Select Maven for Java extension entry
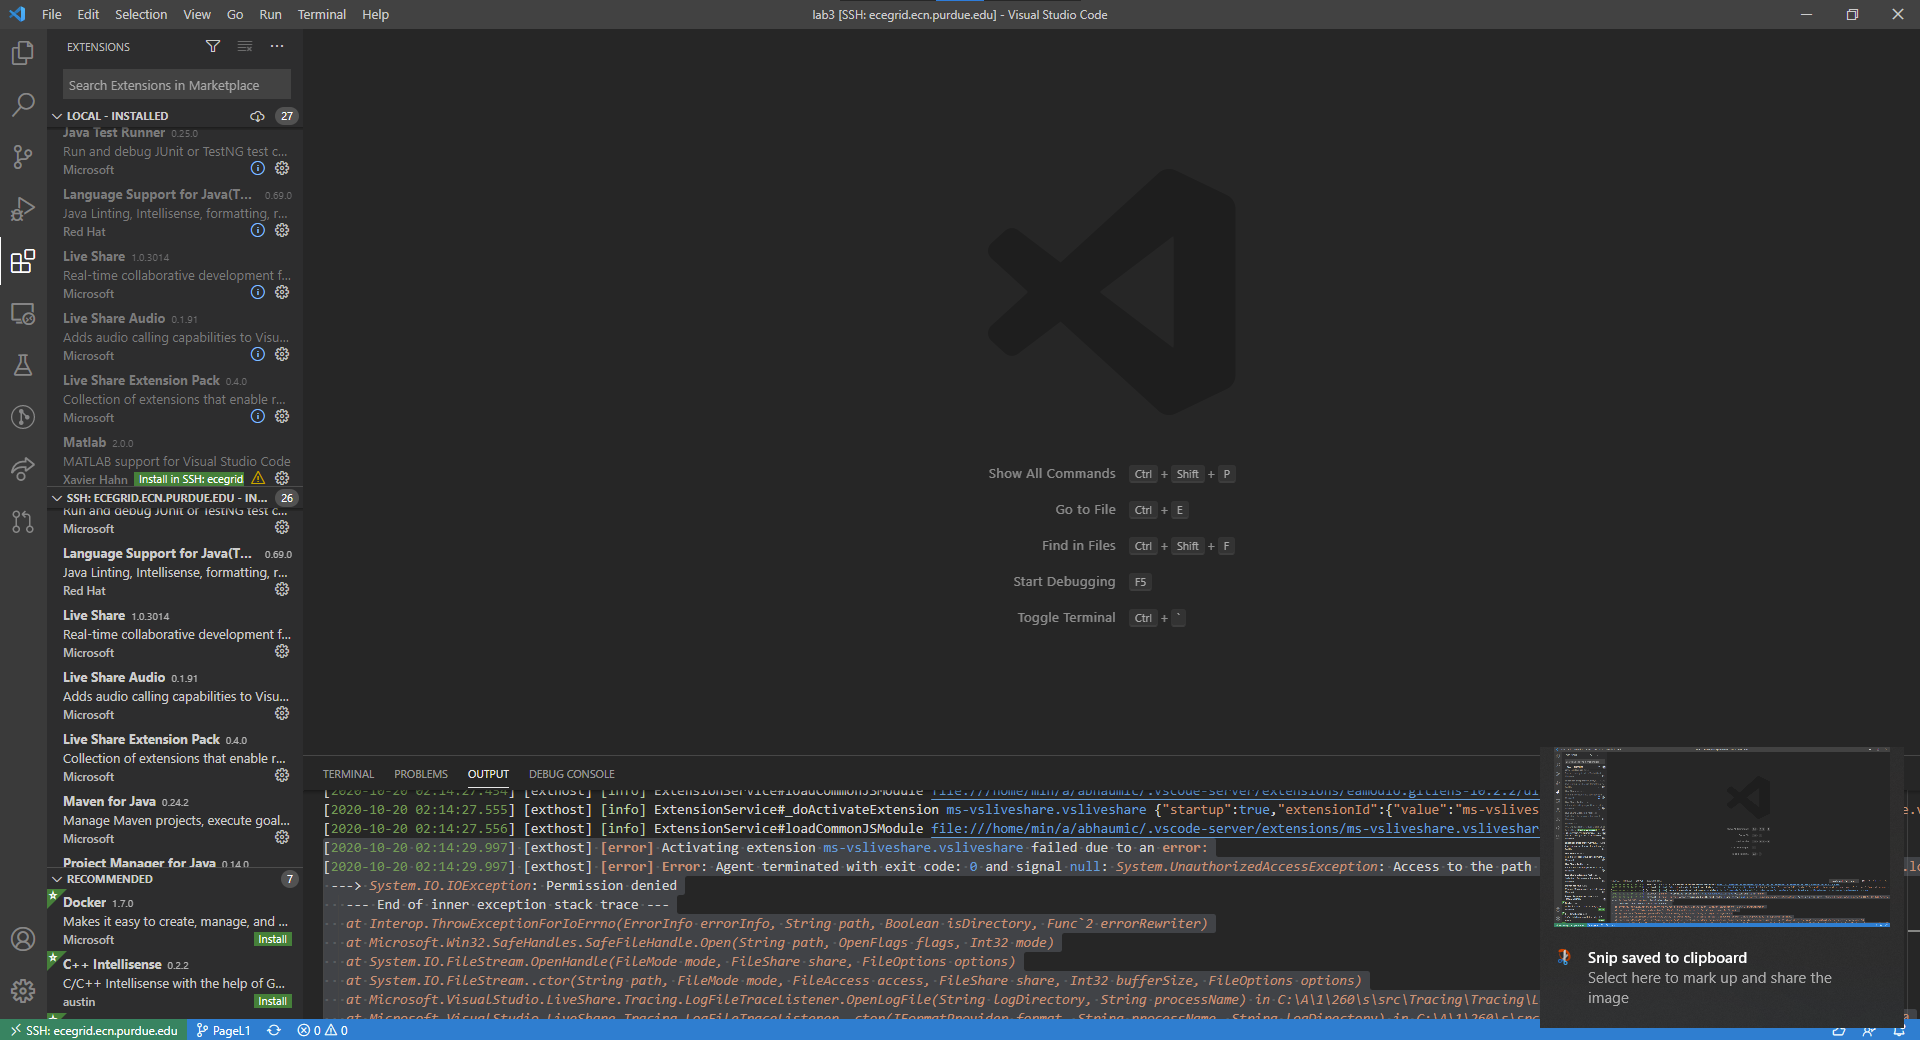 [176, 820]
